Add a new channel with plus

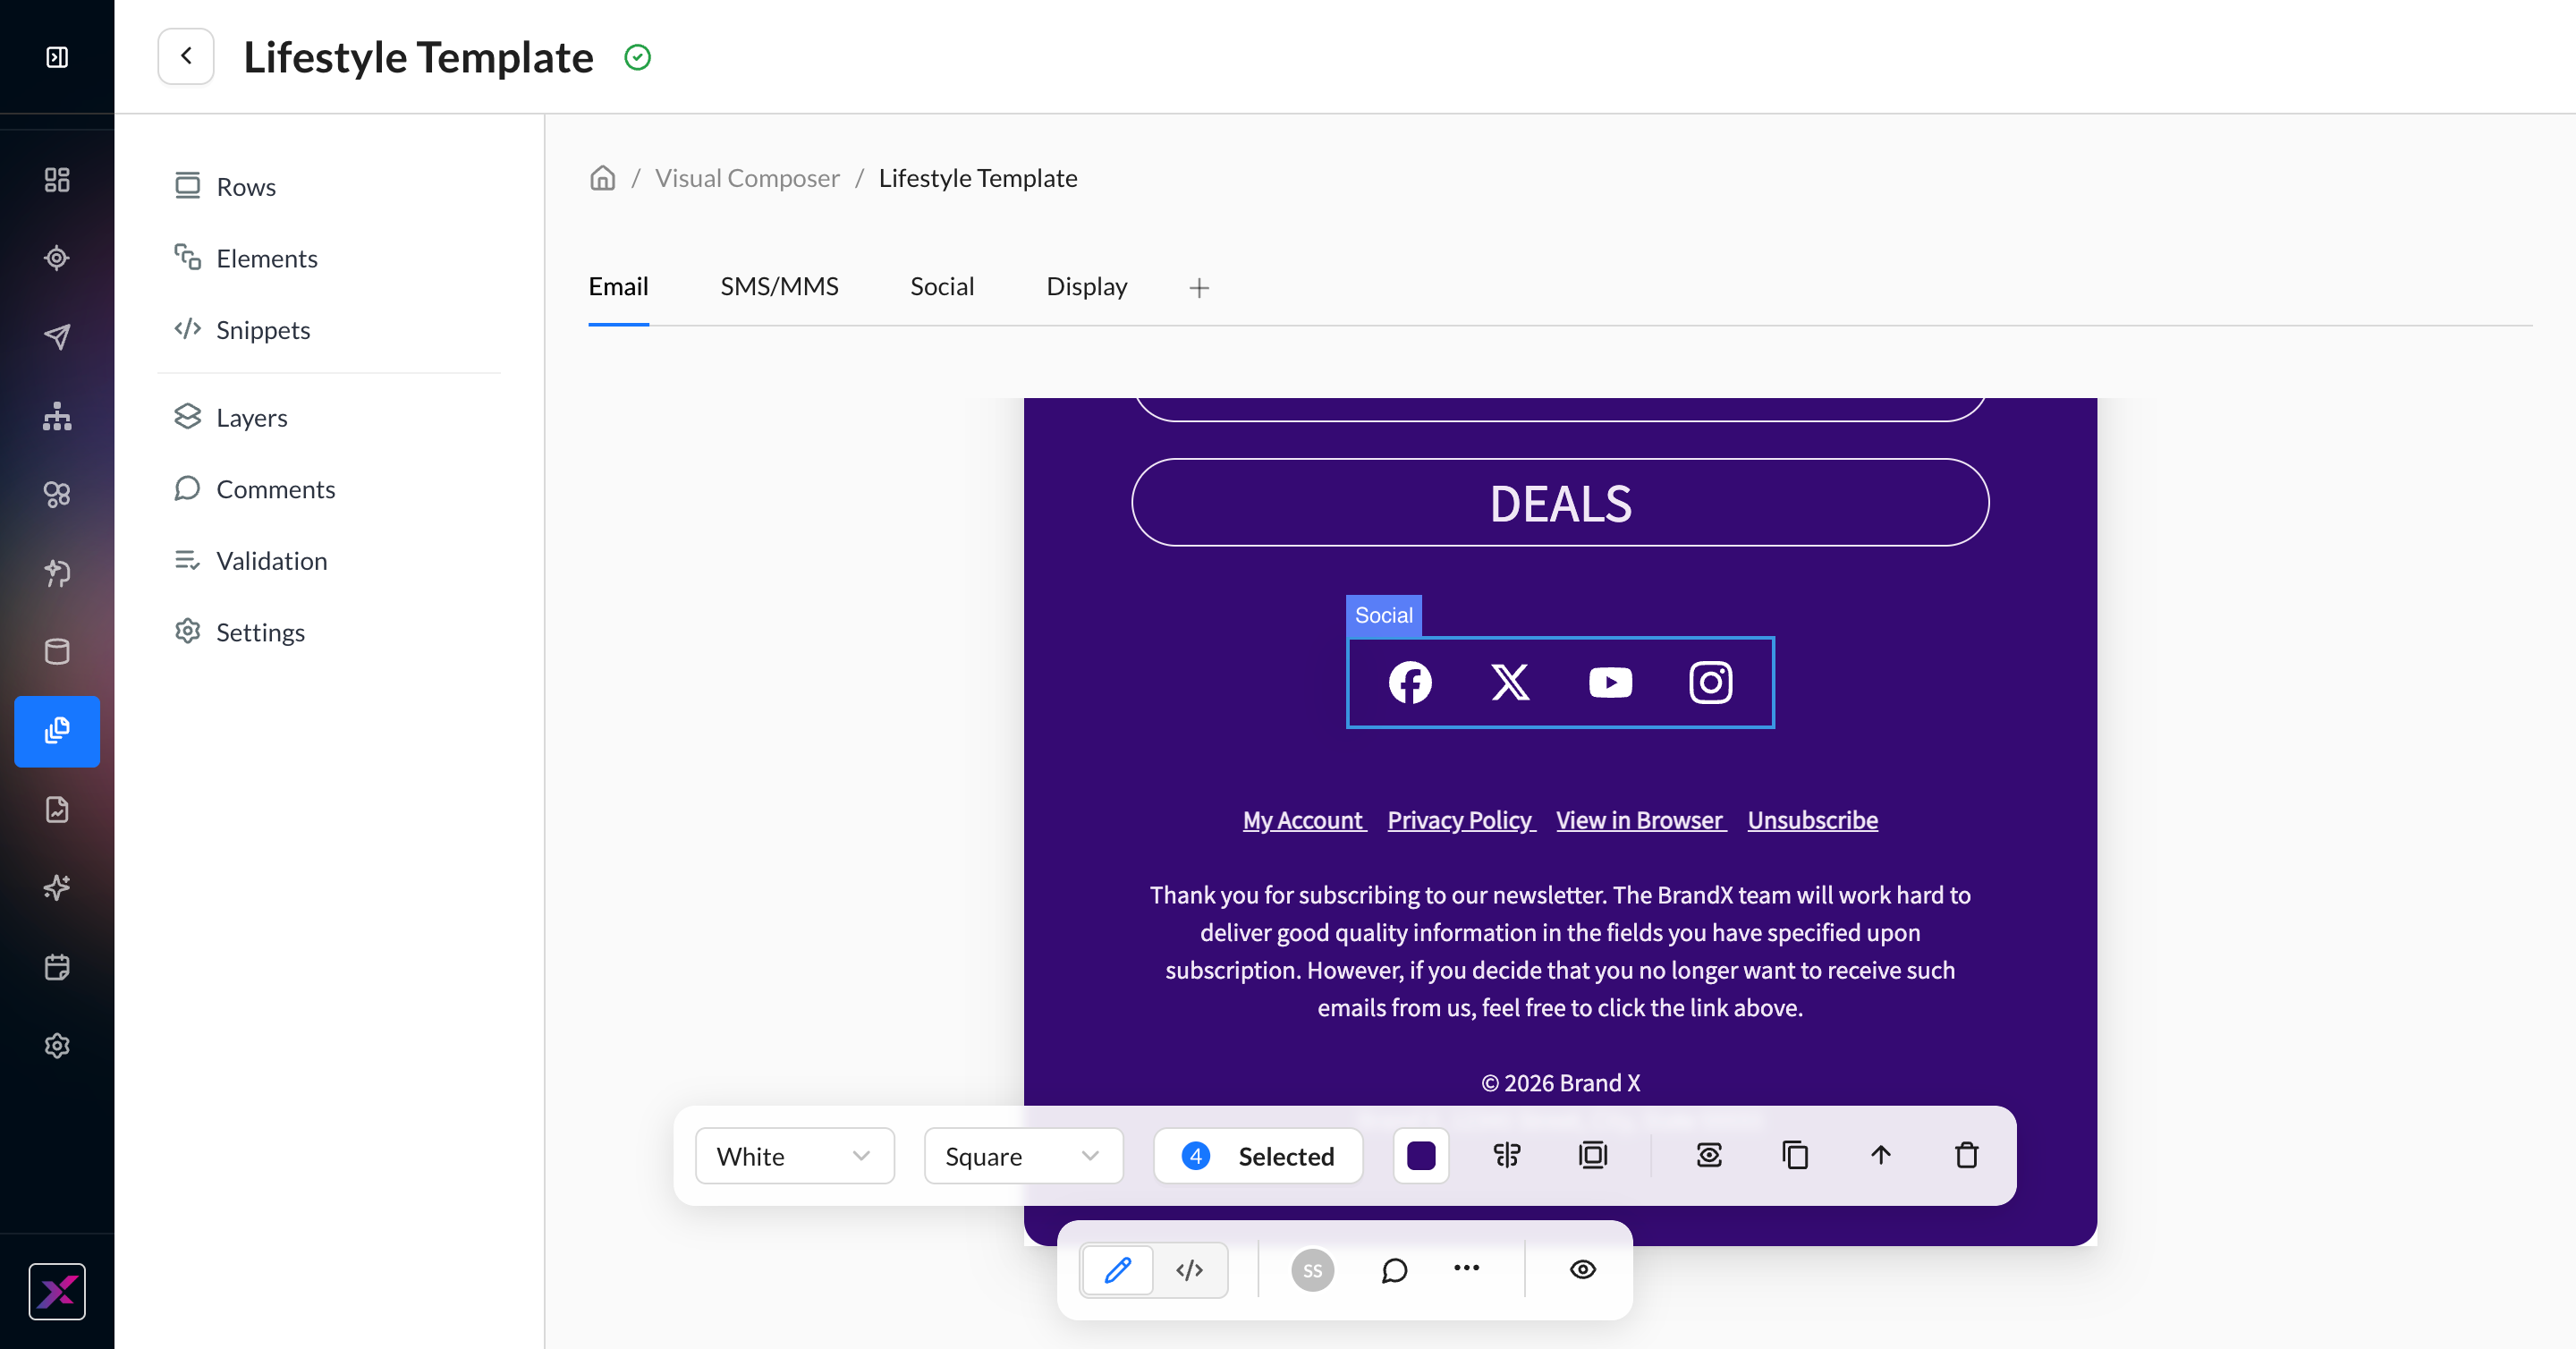click(1199, 288)
